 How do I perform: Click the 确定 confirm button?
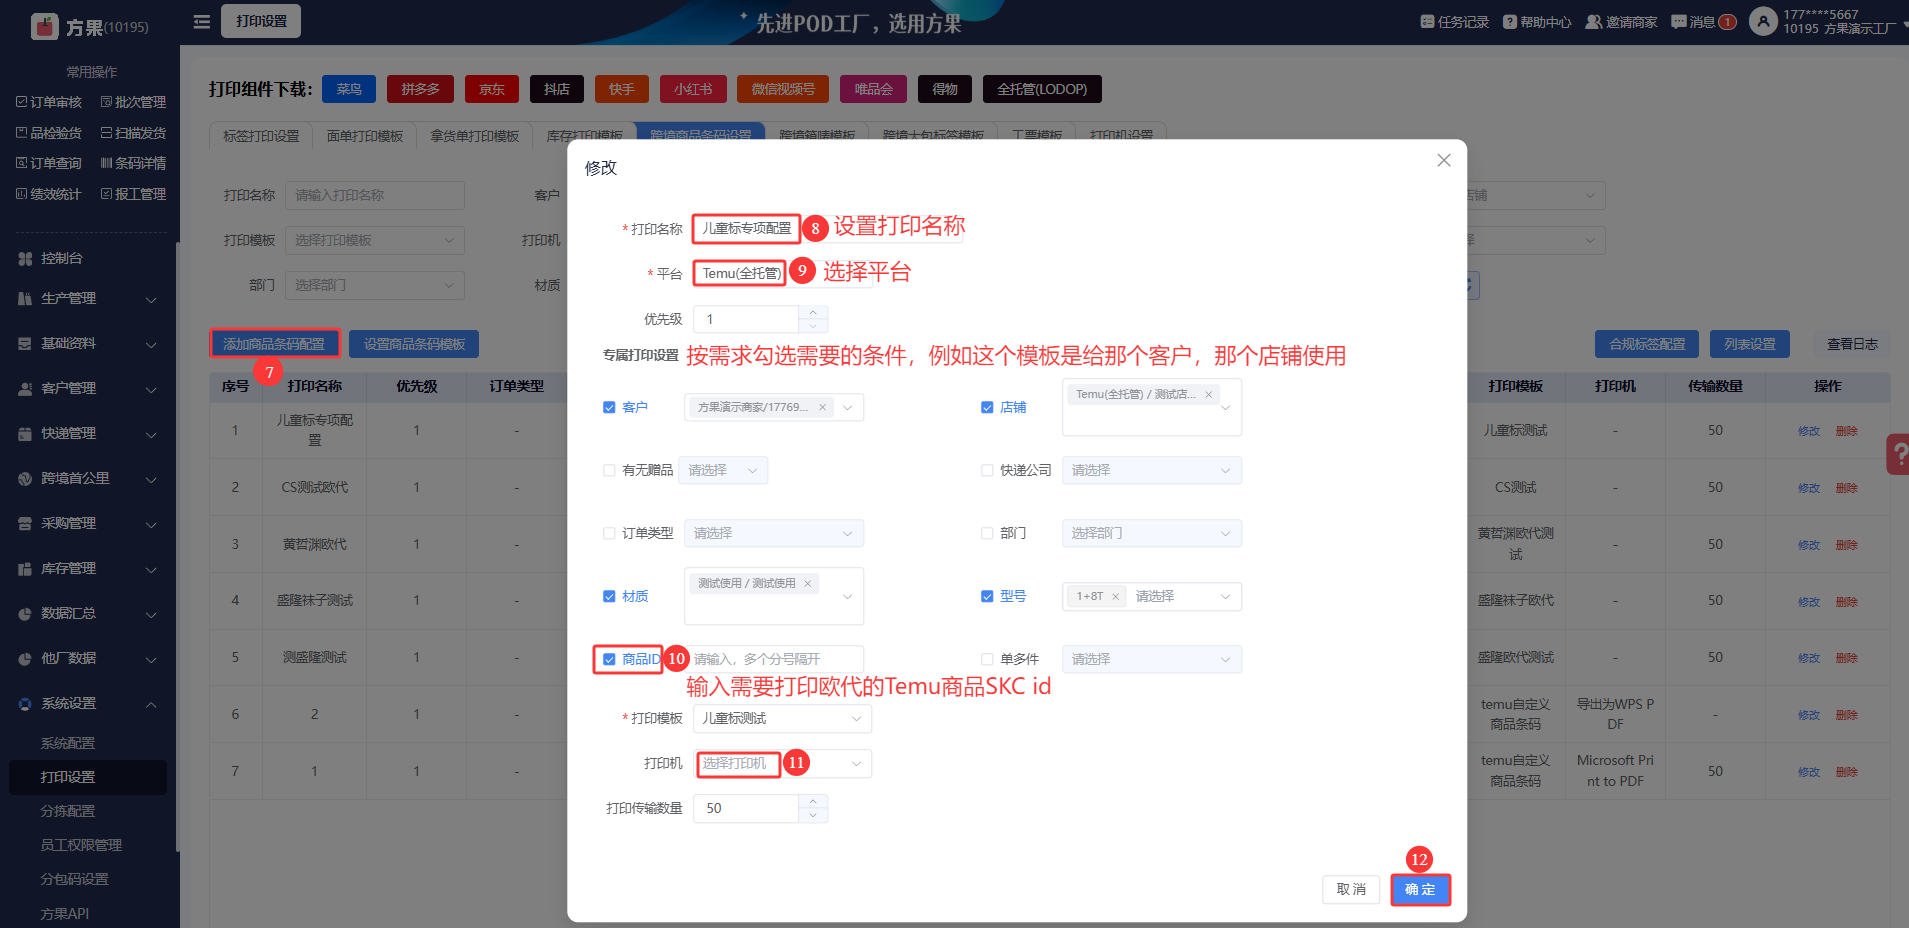pos(1420,889)
